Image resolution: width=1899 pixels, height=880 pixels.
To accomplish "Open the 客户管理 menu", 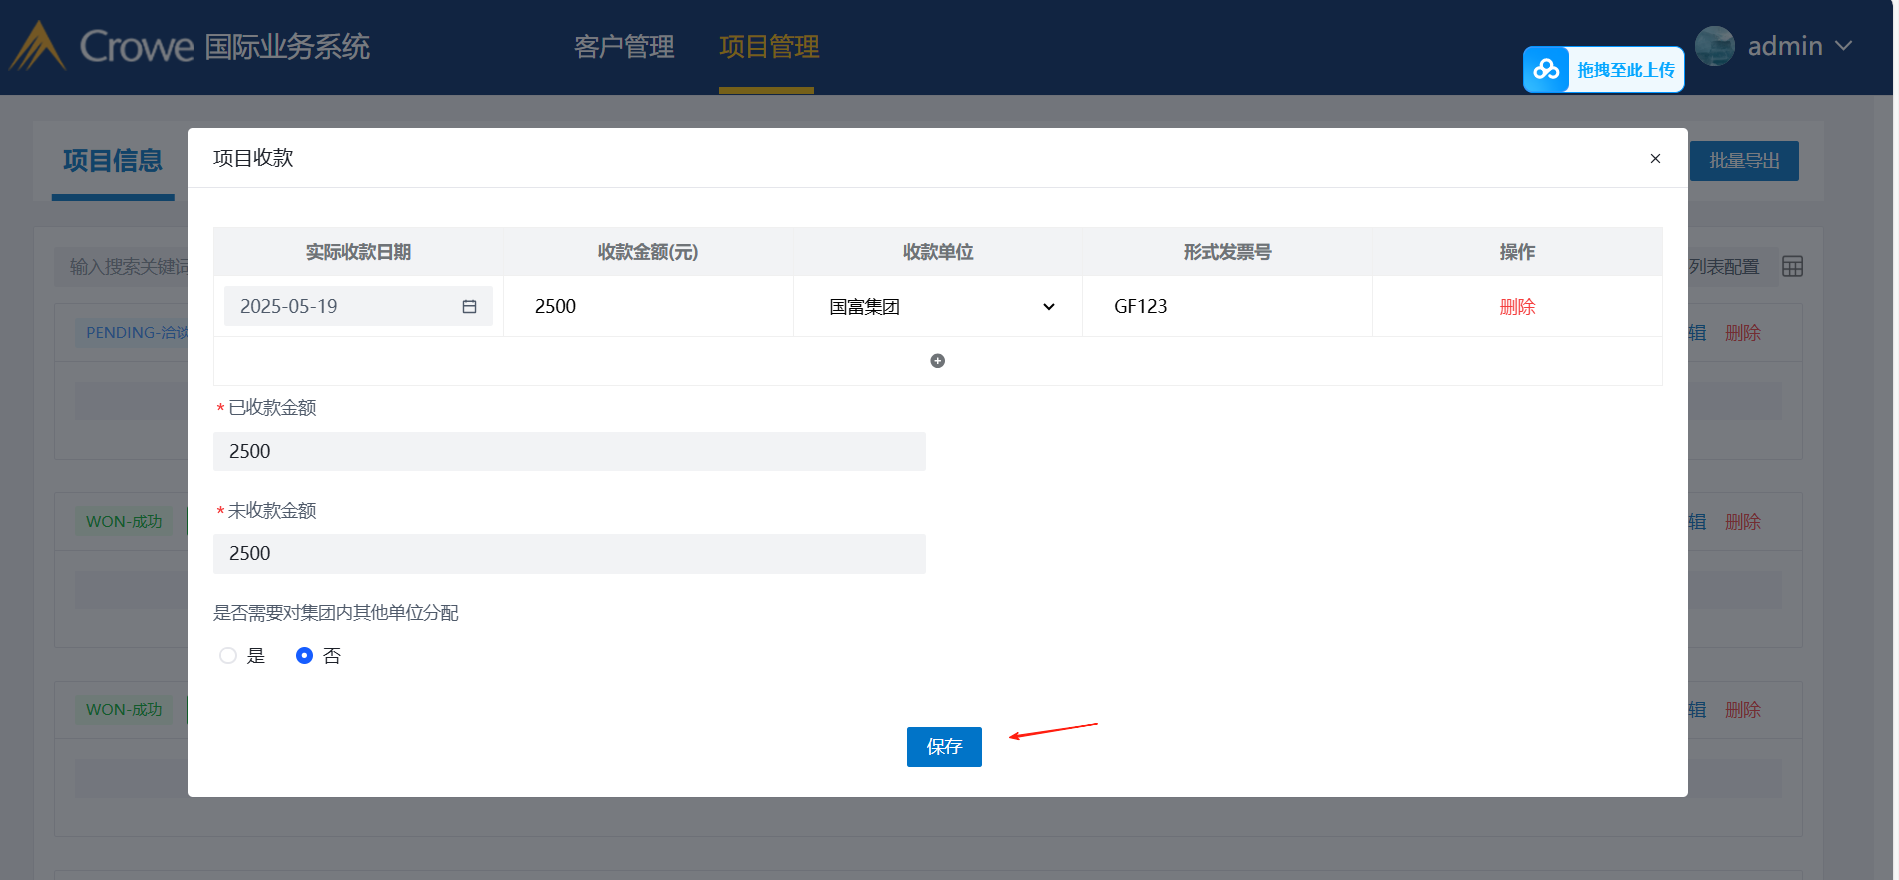I will pyautogui.click(x=624, y=47).
